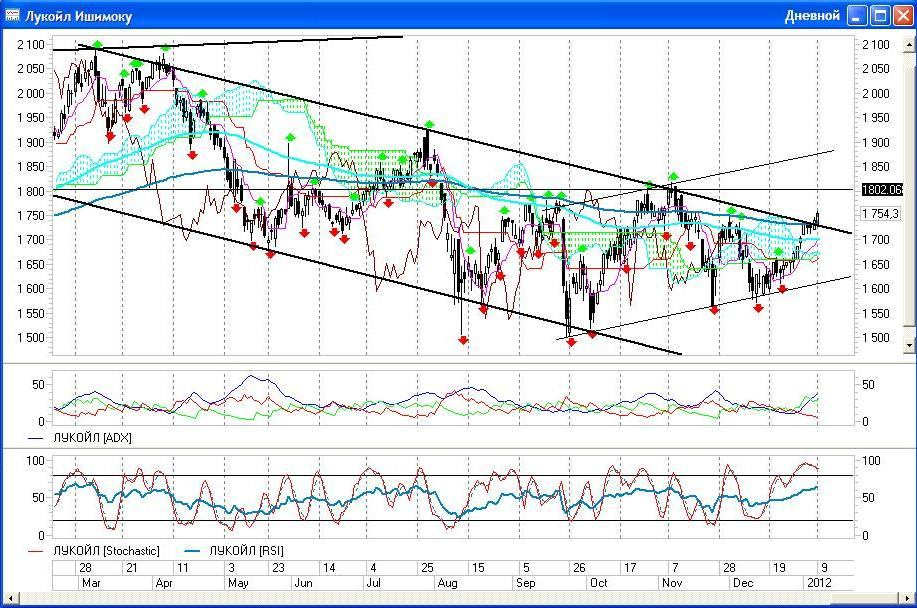Click the Дневной timeframe label in title bar
This screenshot has height=608, width=917.
pos(811,16)
